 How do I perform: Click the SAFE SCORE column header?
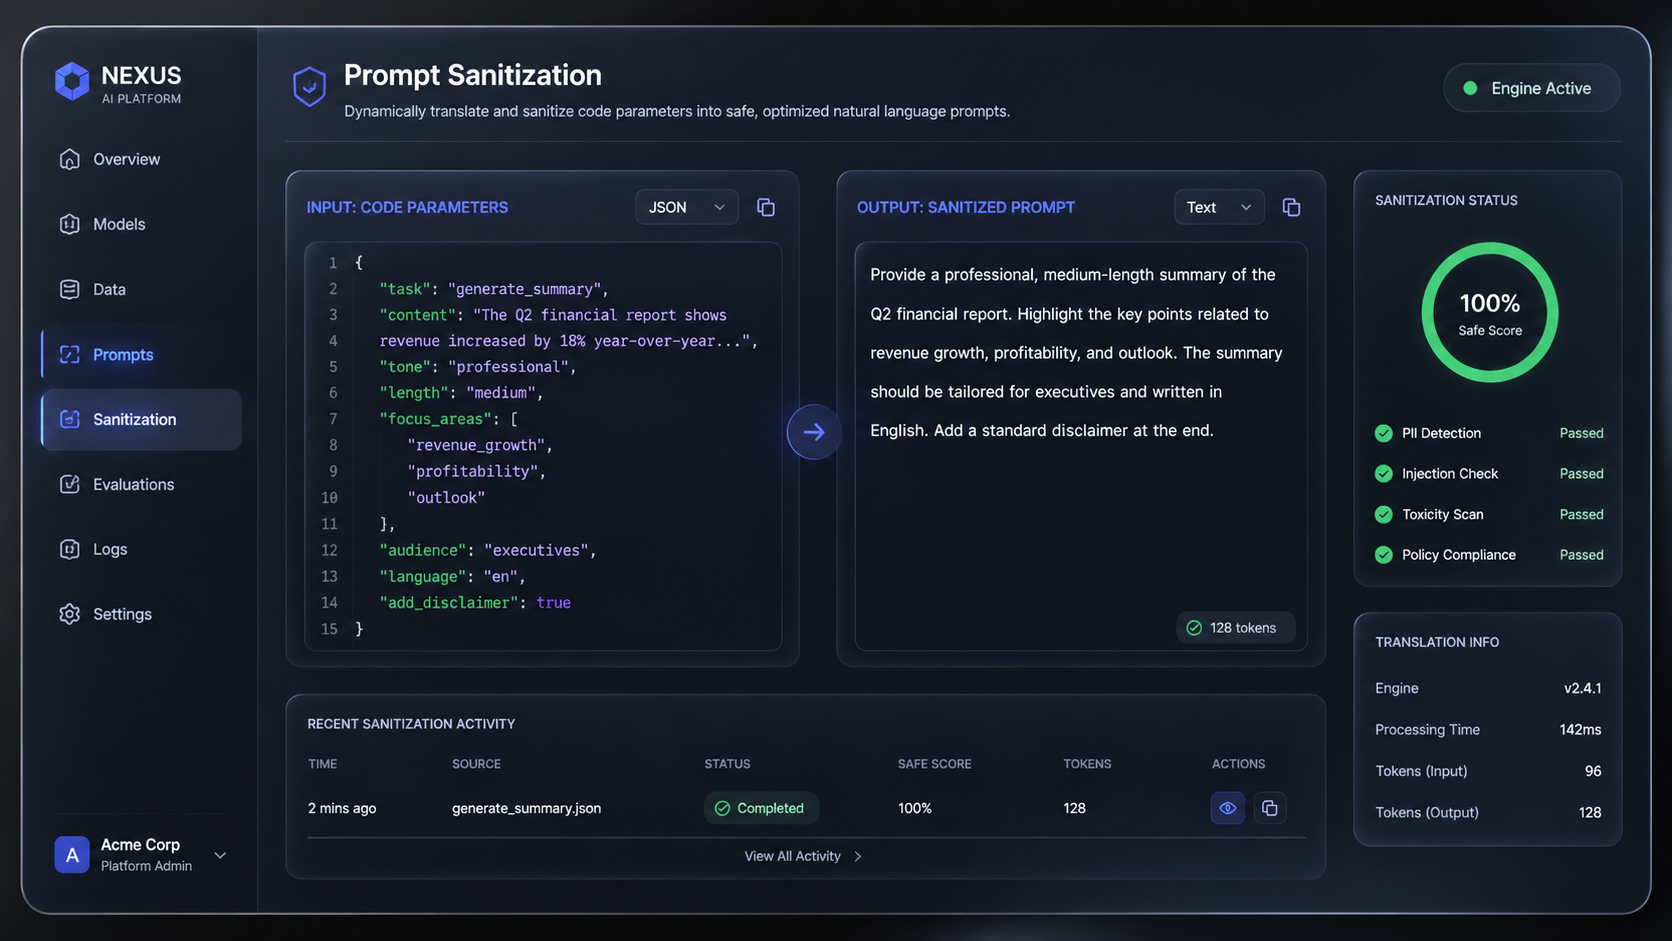click(934, 764)
